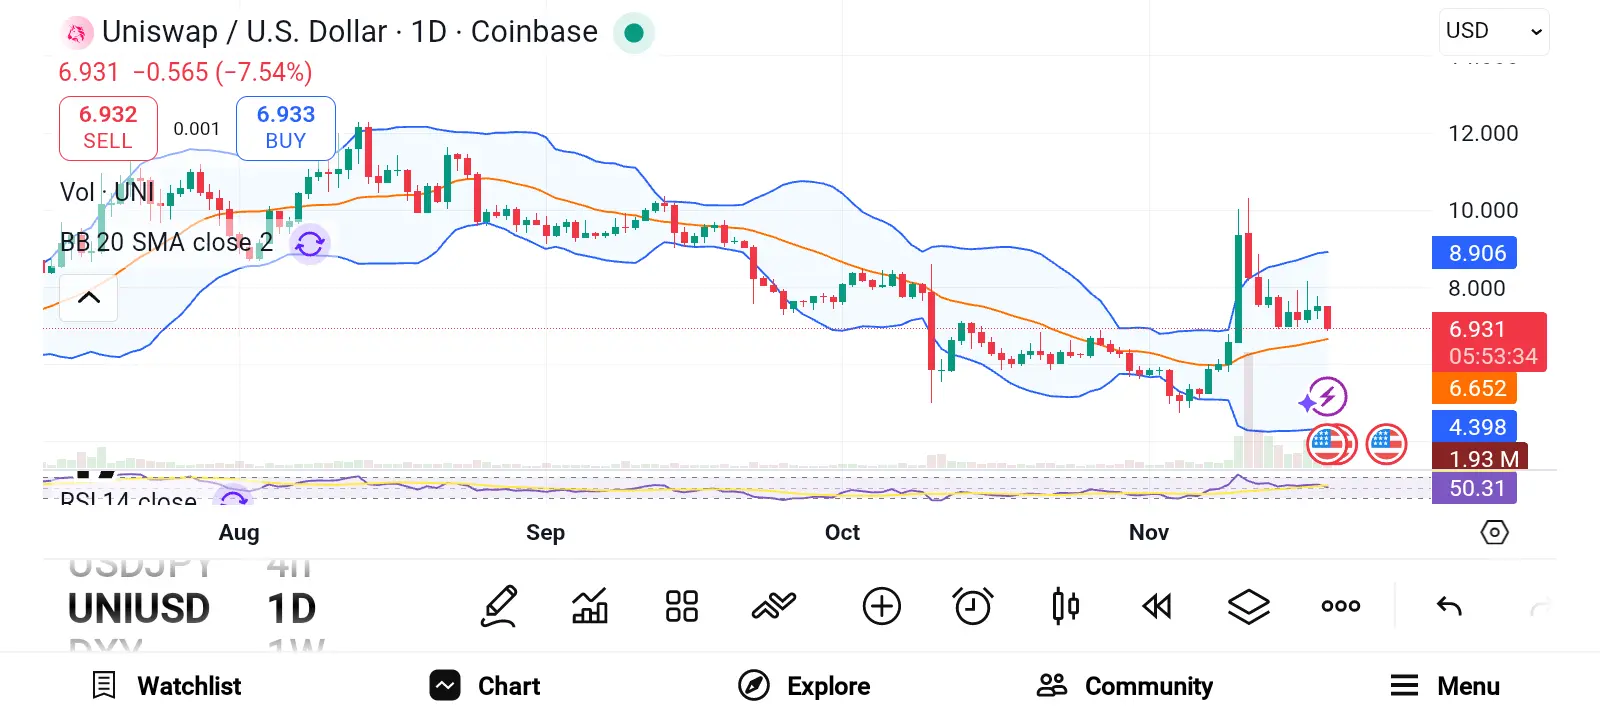
Task: Open the indicators chart icon
Action: click(590, 606)
